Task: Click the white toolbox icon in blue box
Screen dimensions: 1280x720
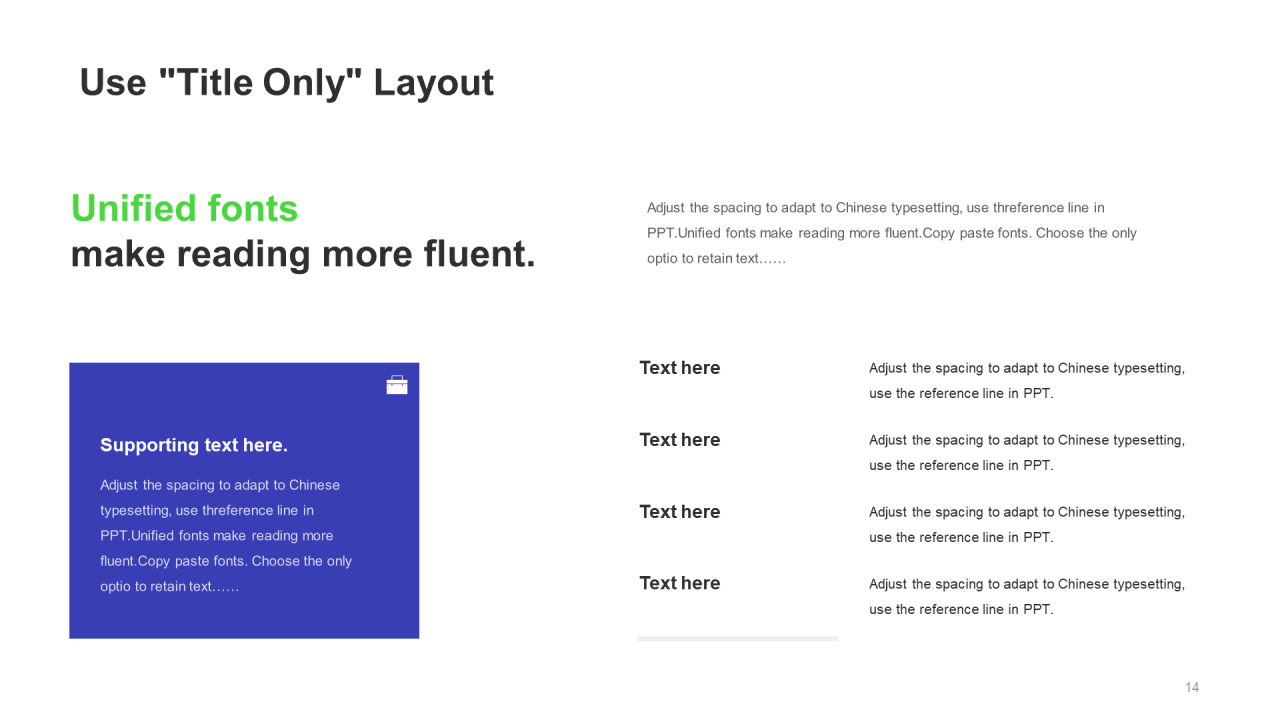Action: click(x=397, y=385)
